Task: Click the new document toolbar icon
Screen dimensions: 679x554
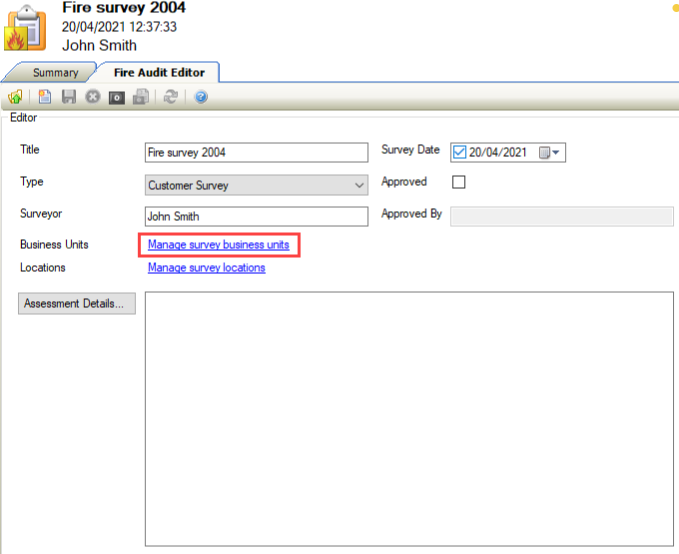Action: [x=45, y=97]
